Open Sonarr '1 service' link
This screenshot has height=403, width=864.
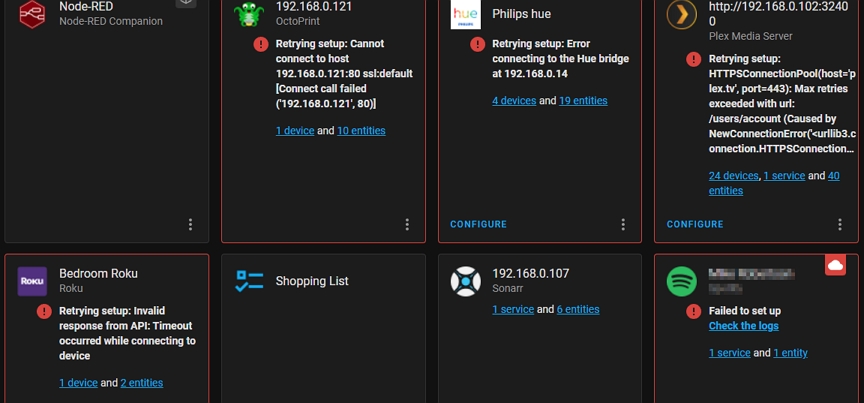pyautogui.click(x=513, y=309)
